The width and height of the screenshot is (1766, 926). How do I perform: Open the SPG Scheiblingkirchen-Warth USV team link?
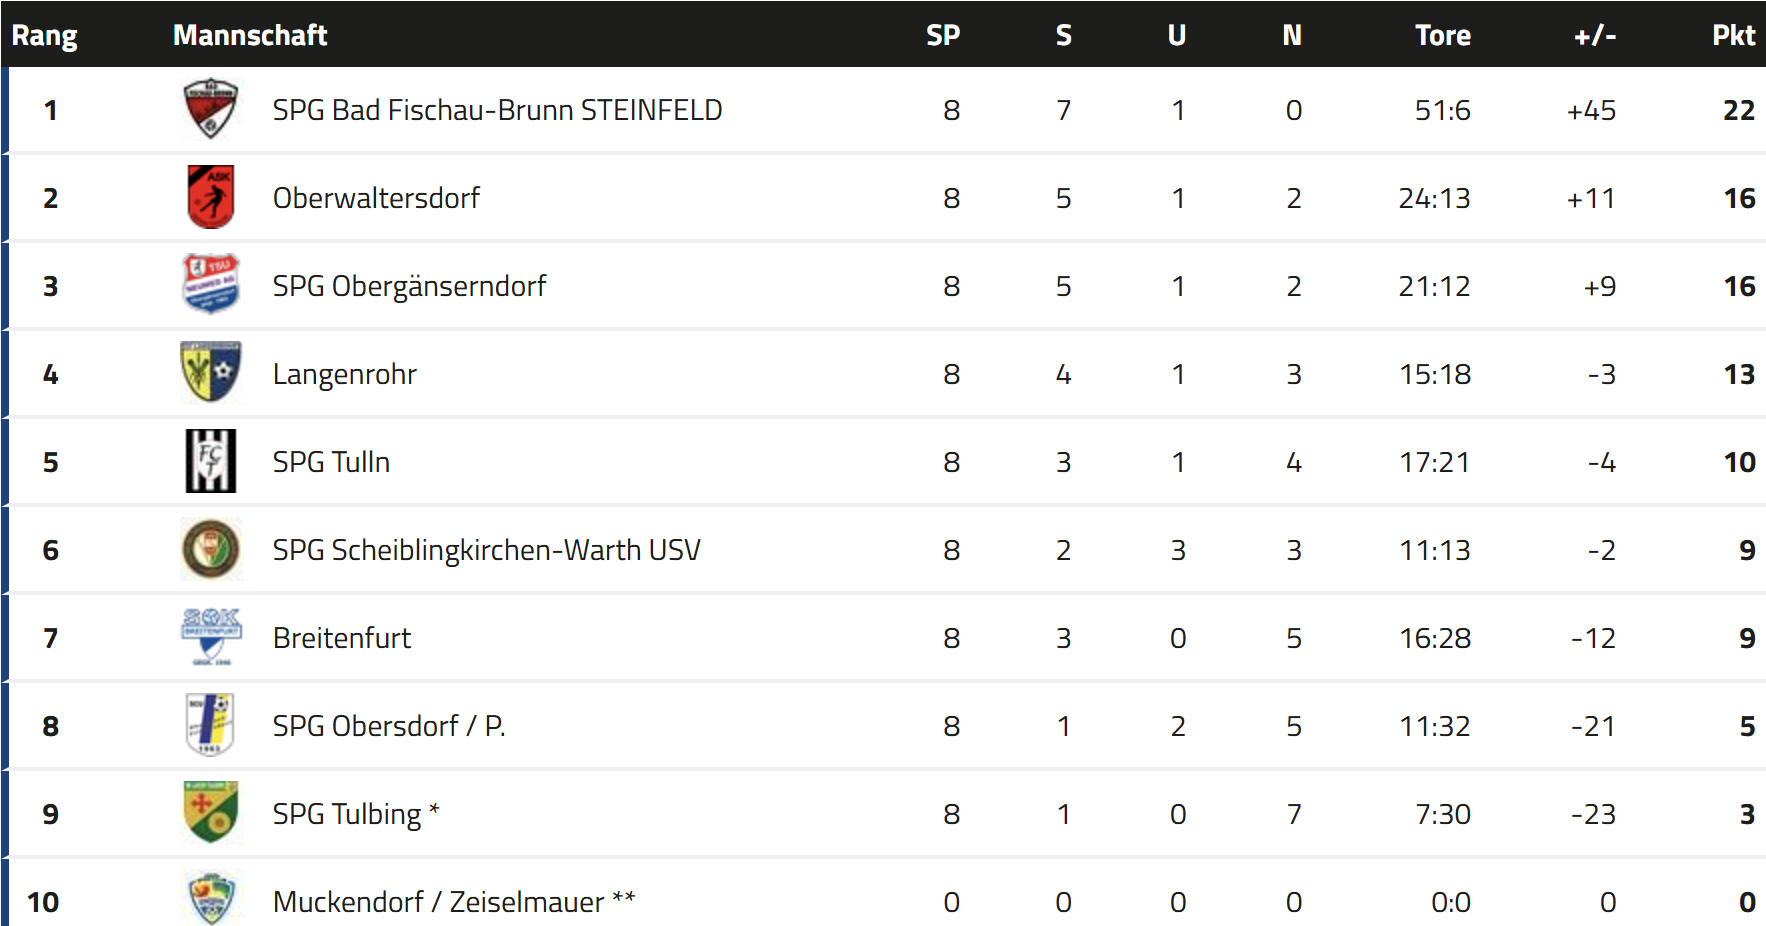486,550
